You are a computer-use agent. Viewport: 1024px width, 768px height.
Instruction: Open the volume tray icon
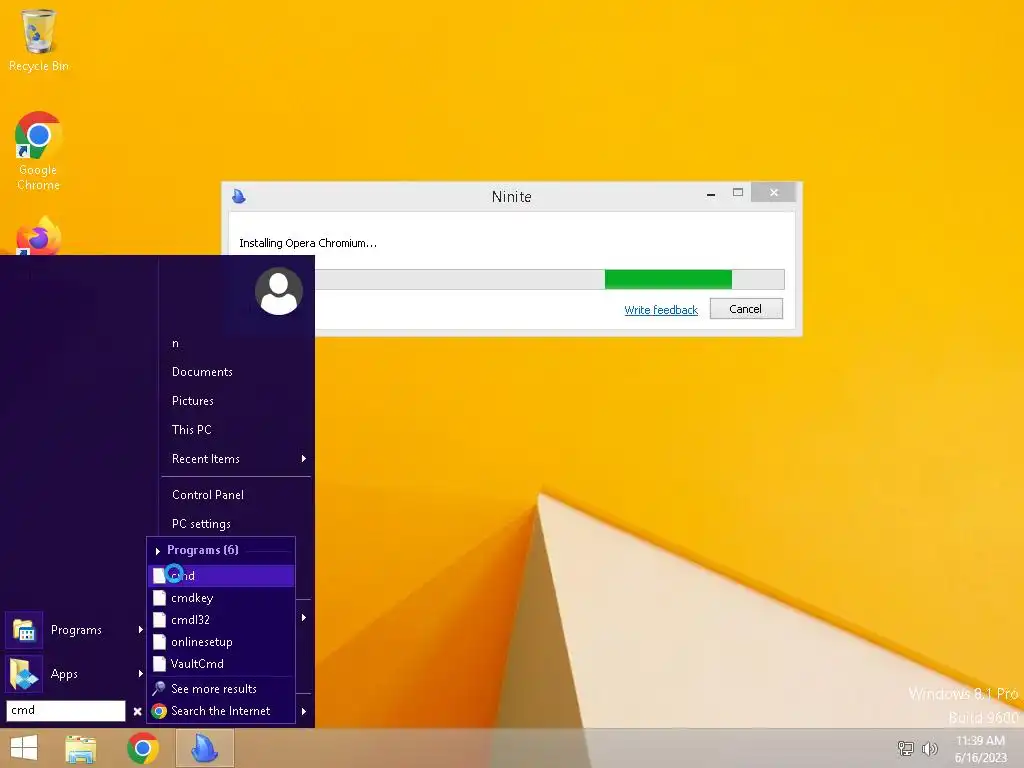coord(929,748)
